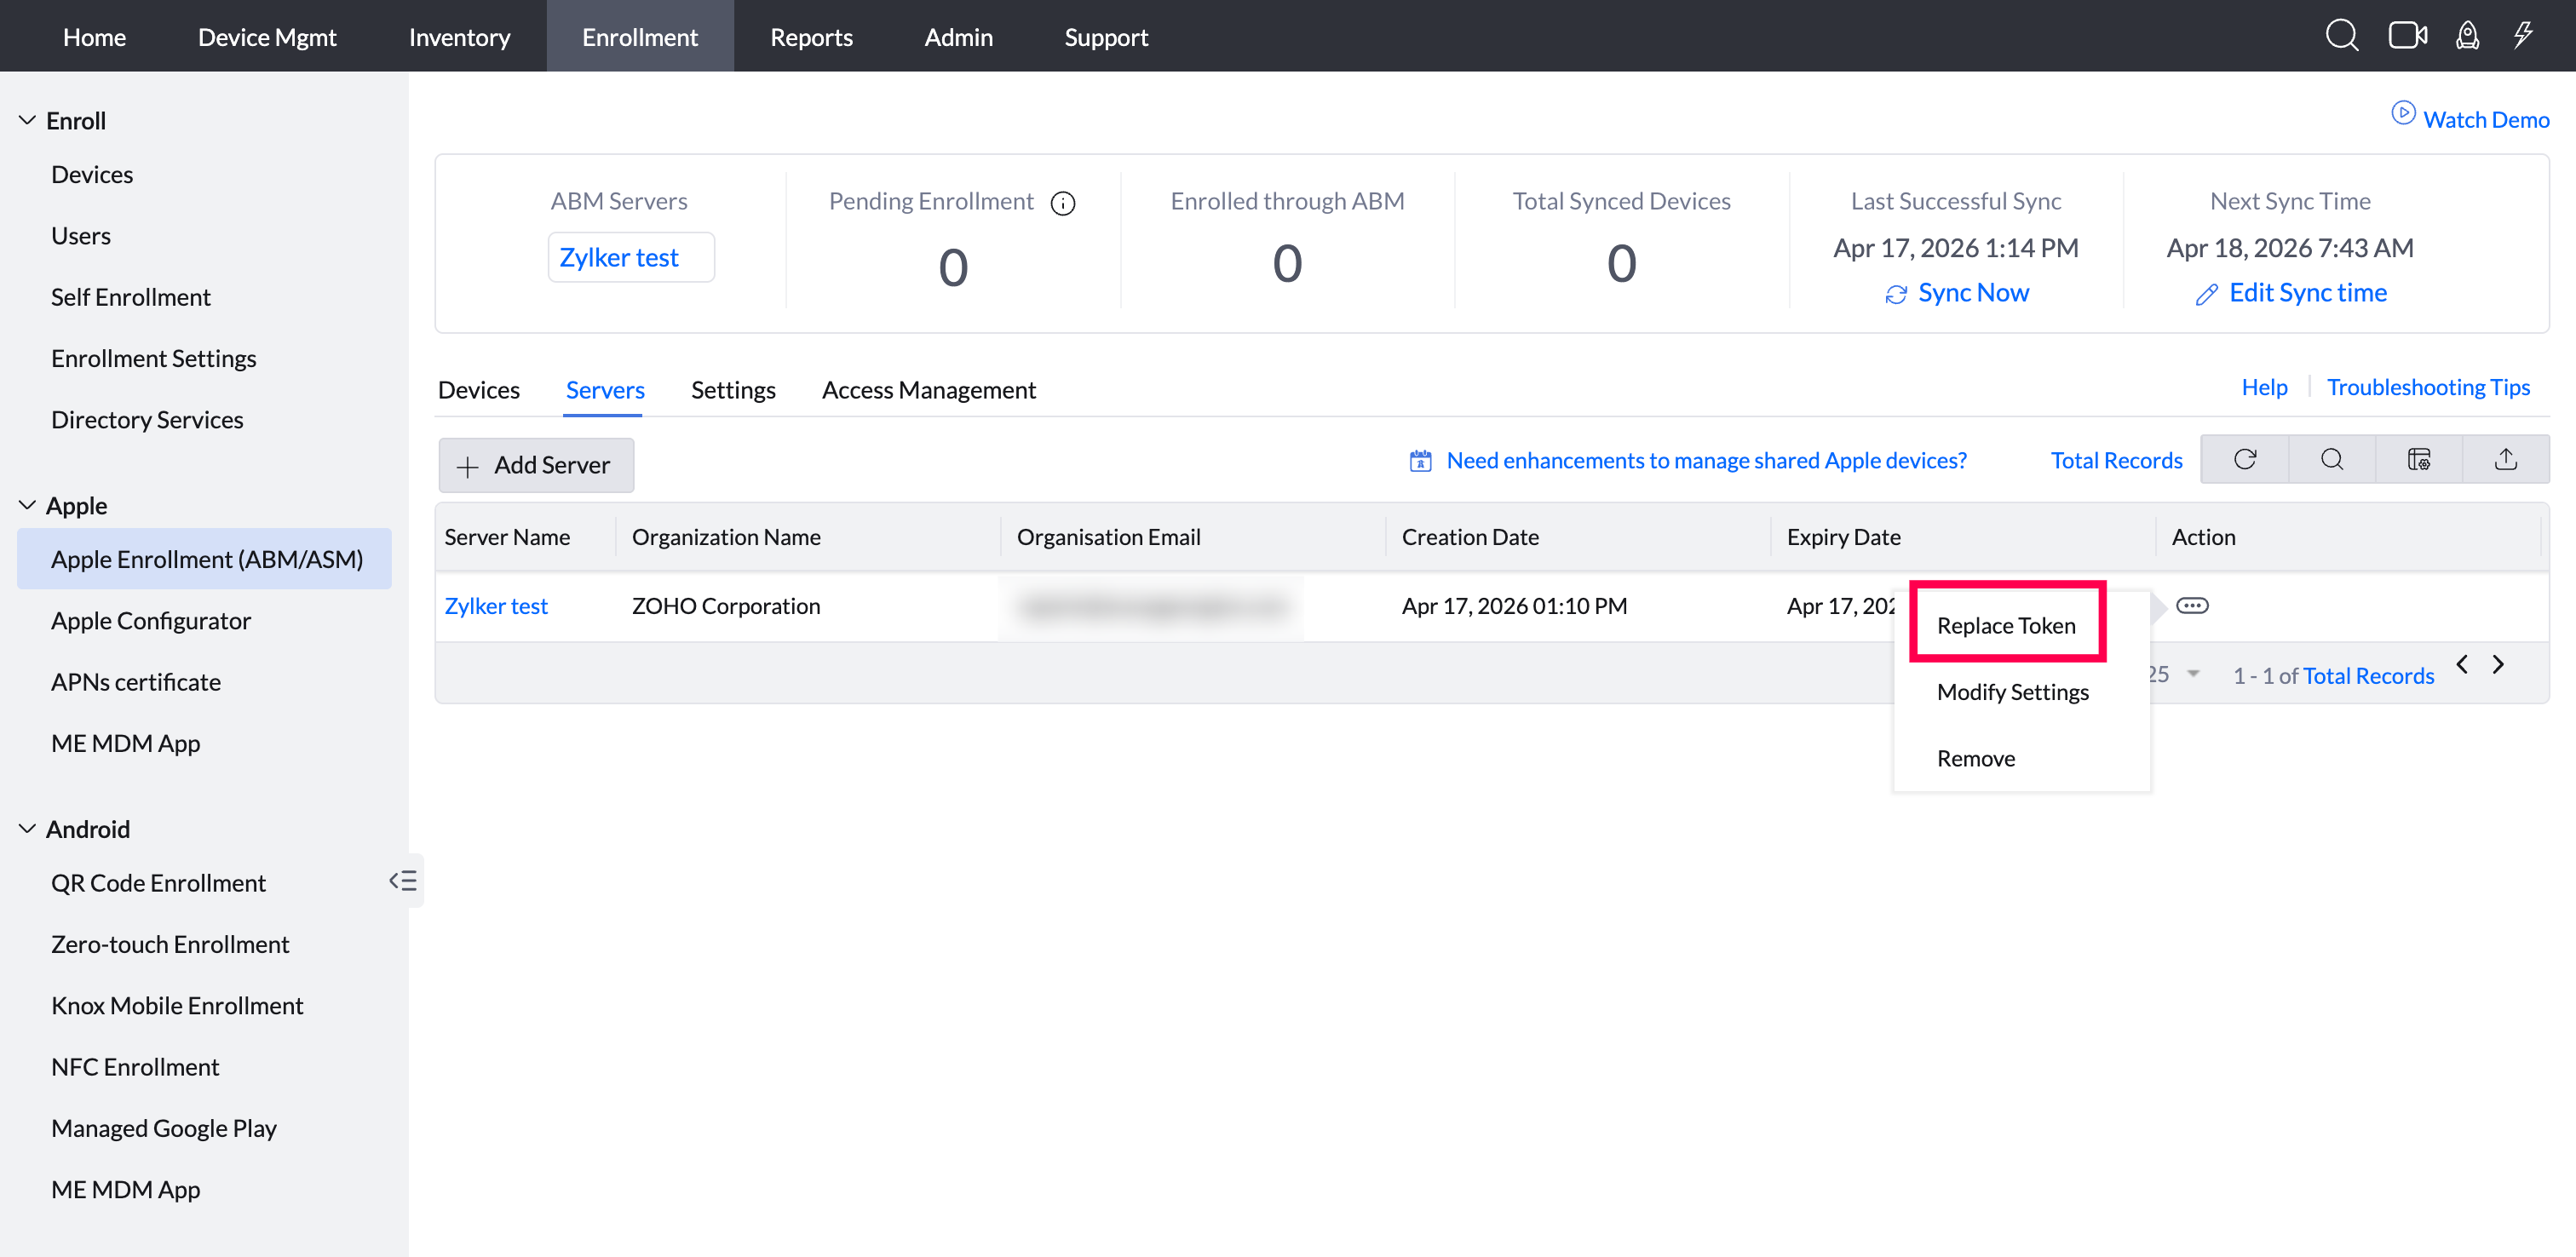
Task: Click the Pending Enrollment info icon
Action: tap(1062, 203)
